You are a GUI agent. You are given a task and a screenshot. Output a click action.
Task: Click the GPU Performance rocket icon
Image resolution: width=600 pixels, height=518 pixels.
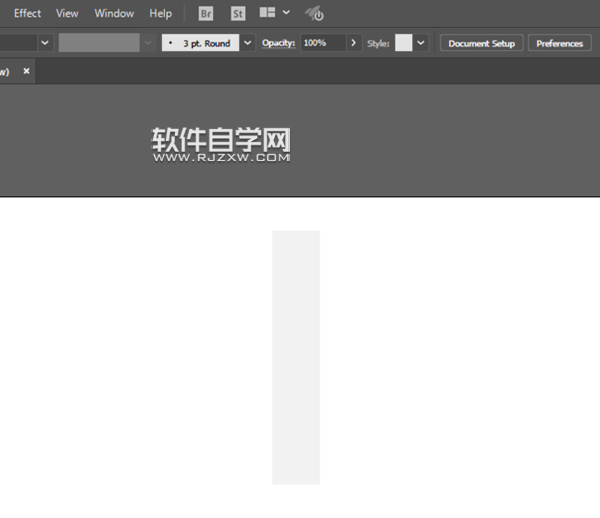[314, 14]
